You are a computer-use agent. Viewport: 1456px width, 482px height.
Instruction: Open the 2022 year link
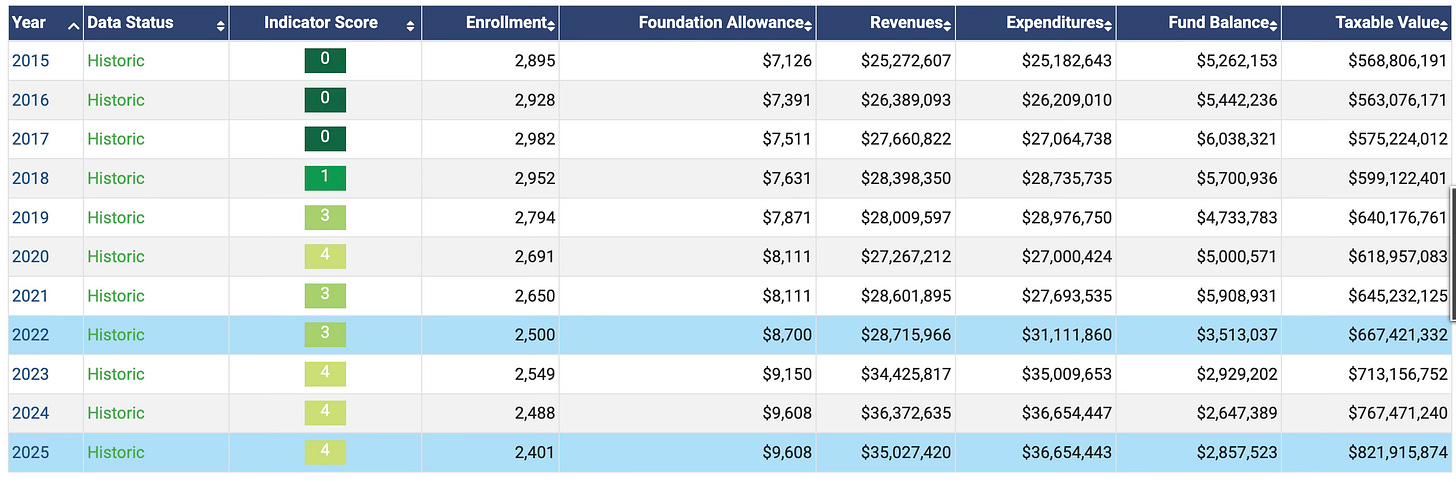pos(30,335)
